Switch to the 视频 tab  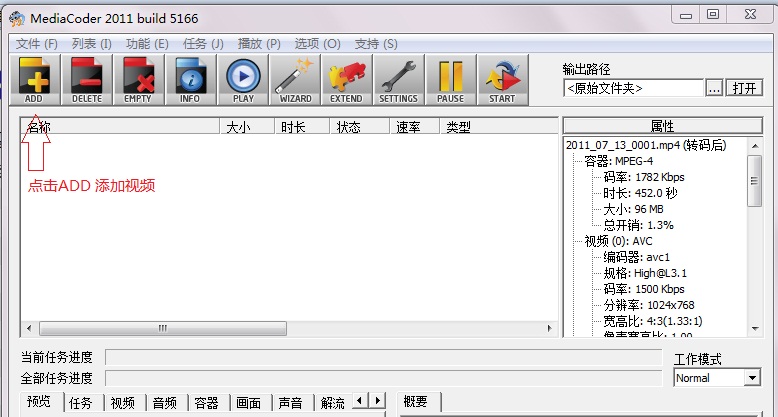tap(123, 403)
